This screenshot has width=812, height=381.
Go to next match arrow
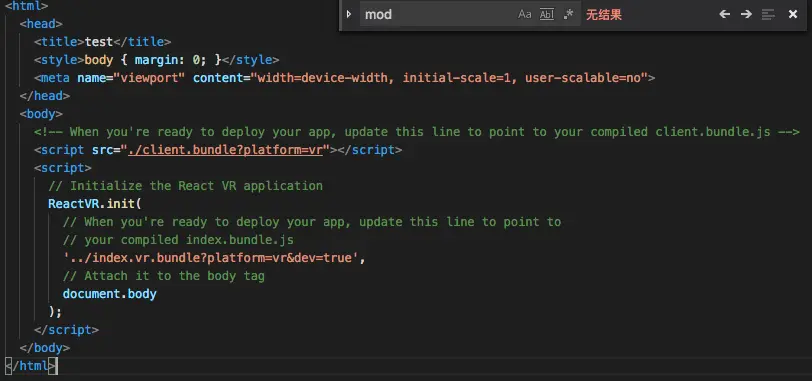pos(746,14)
